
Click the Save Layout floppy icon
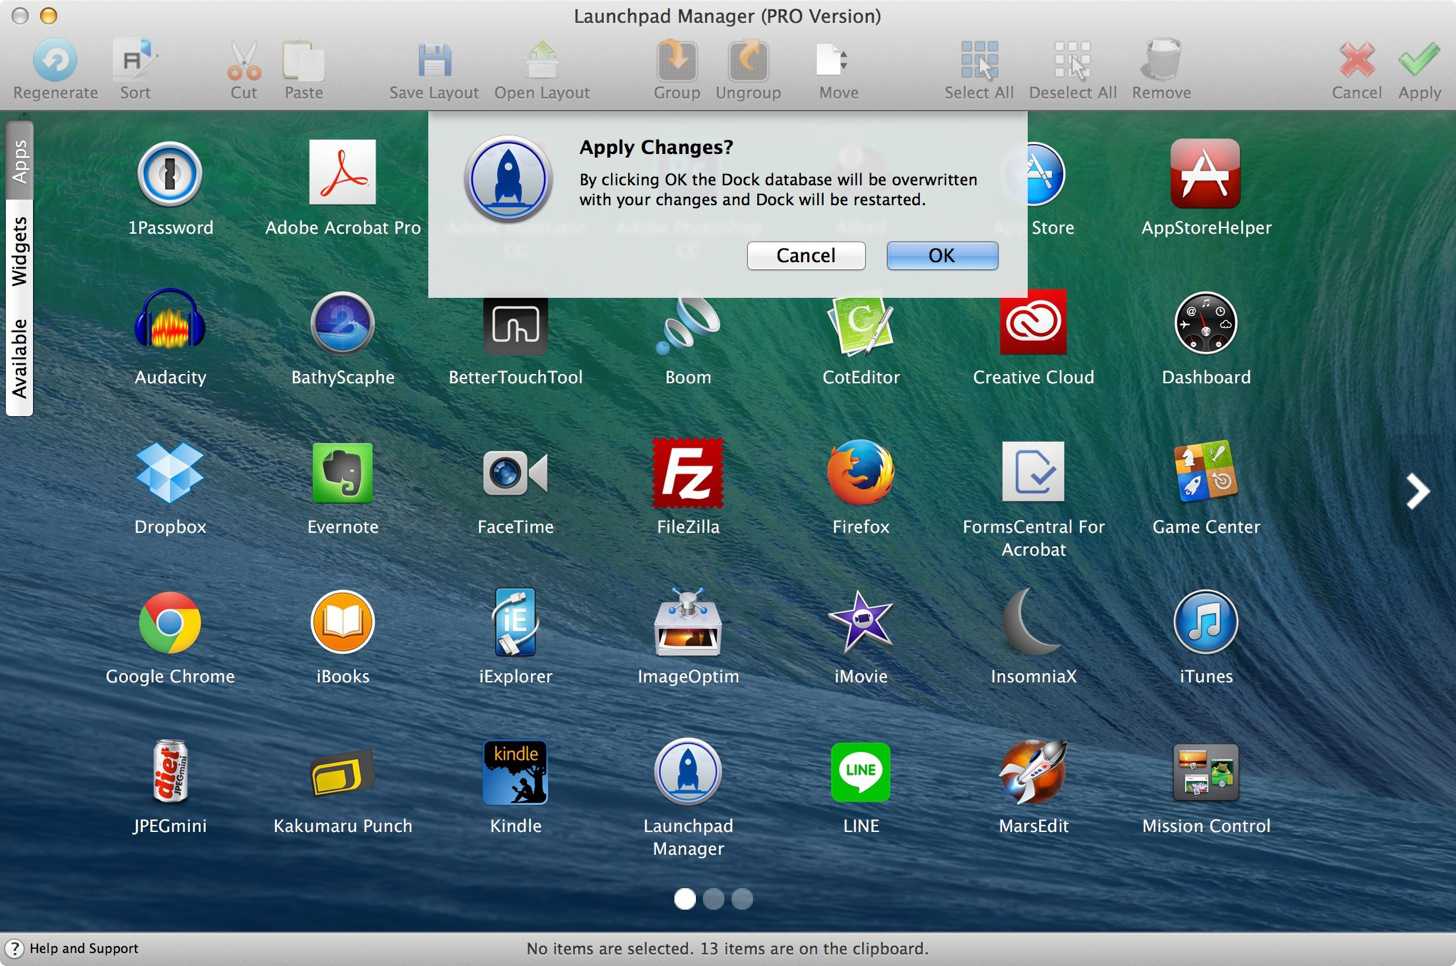[434, 61]
